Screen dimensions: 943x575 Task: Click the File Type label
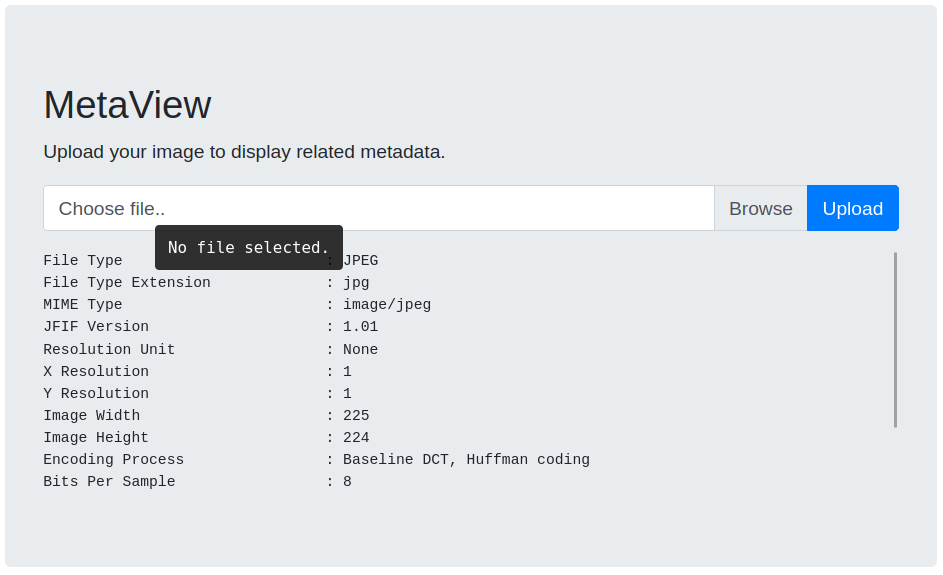pyautogui.click(x=83, y=261)
